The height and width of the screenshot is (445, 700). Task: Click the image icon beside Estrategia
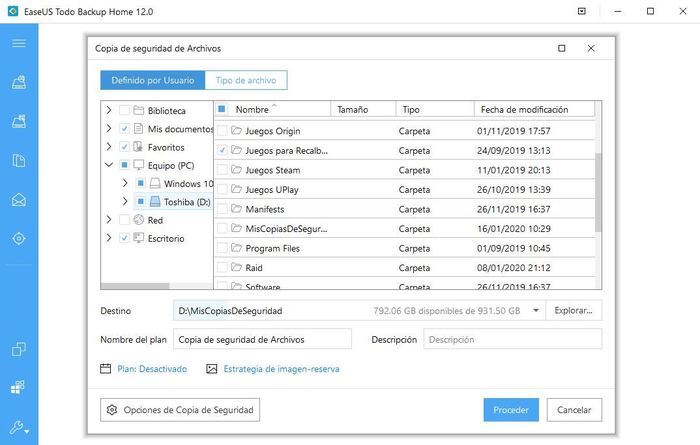coord(212,369)
